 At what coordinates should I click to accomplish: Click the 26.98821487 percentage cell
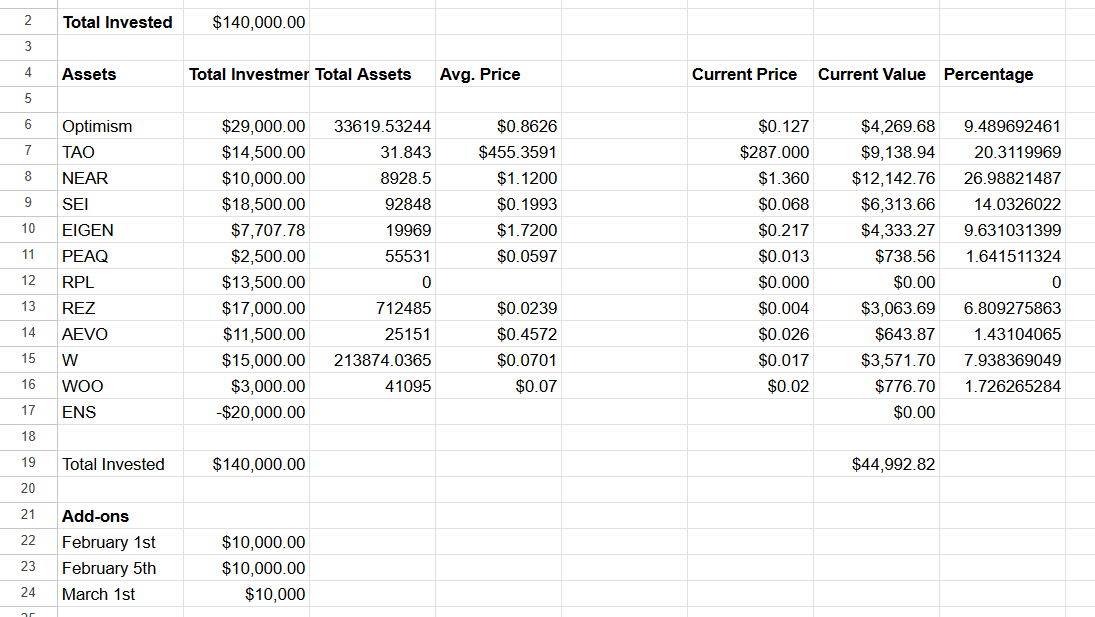click(x=1002, y=178)
